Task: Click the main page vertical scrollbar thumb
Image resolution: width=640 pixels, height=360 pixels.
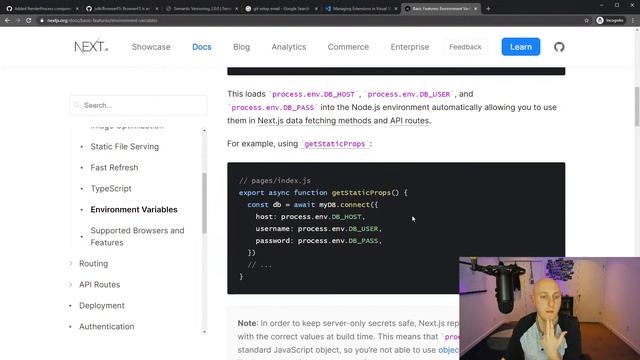Action: (637, 107)
